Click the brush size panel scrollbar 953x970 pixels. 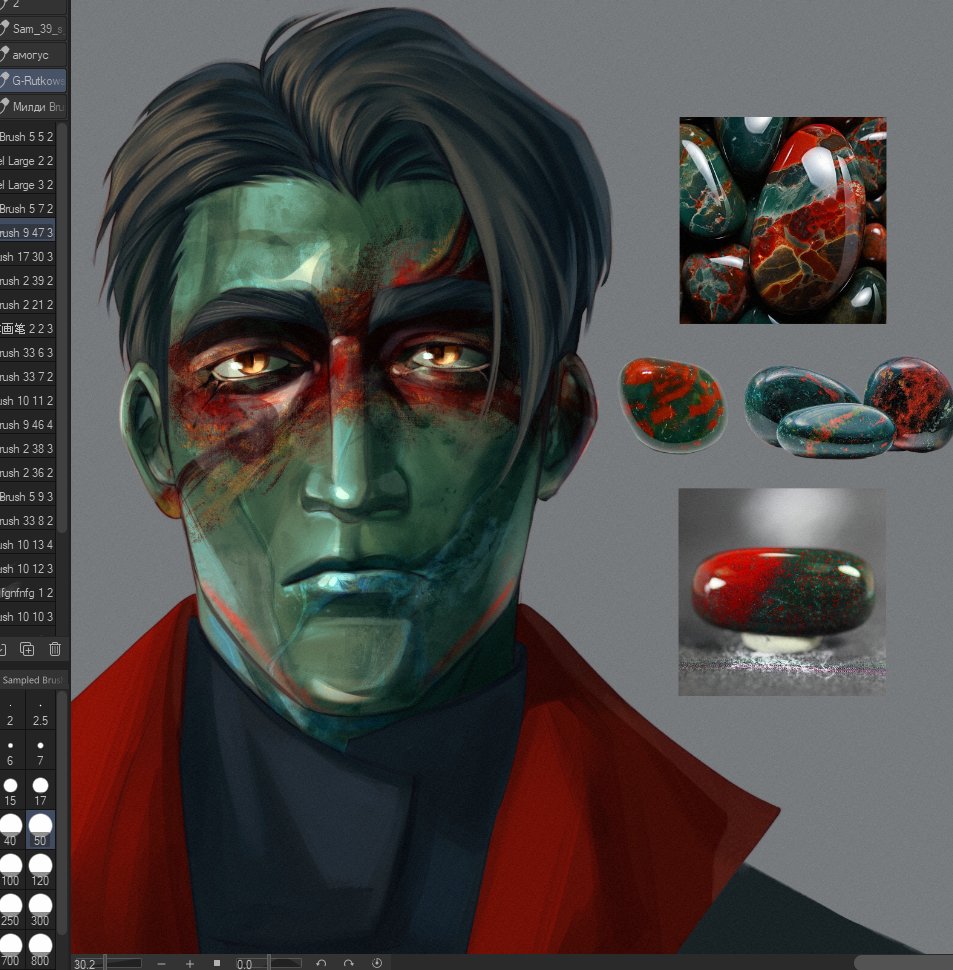[x=62, y=812]
